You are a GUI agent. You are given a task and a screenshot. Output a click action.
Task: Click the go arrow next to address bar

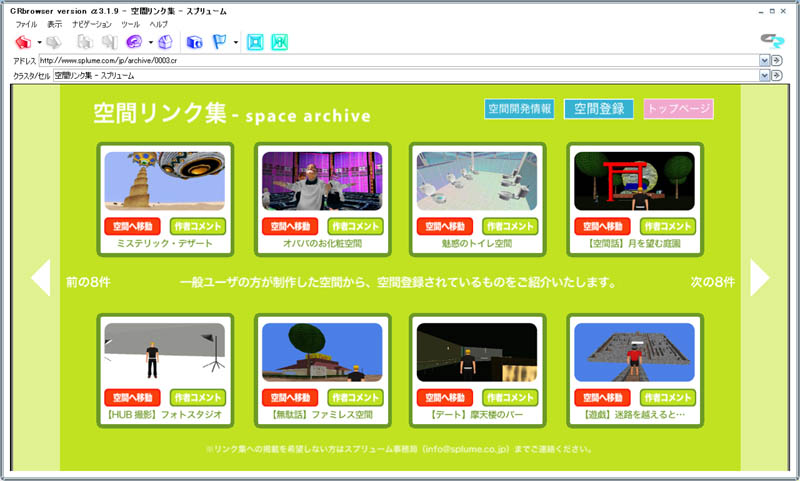[x=777, y=60]
